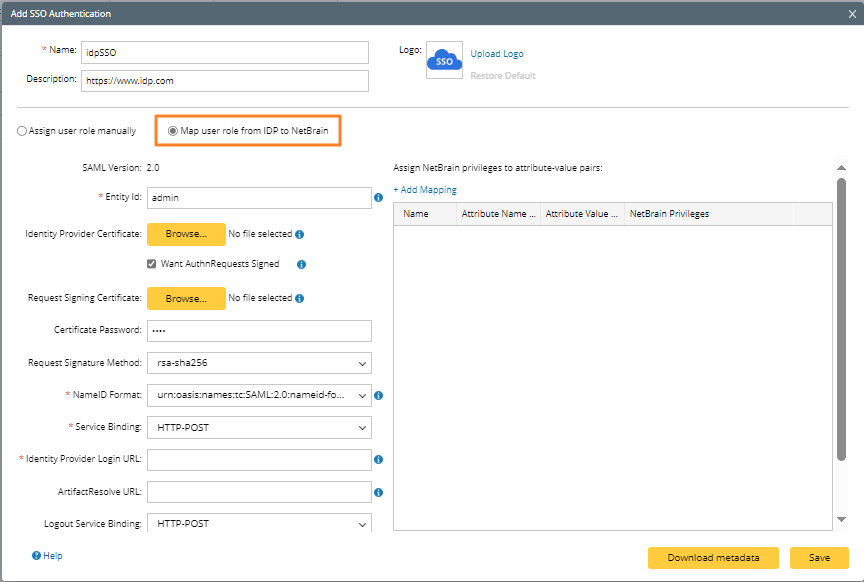Click the SSO cloud logo icon
Image resolution: width=864 pixels, height=582 pixels.
[x=445, y=61]
